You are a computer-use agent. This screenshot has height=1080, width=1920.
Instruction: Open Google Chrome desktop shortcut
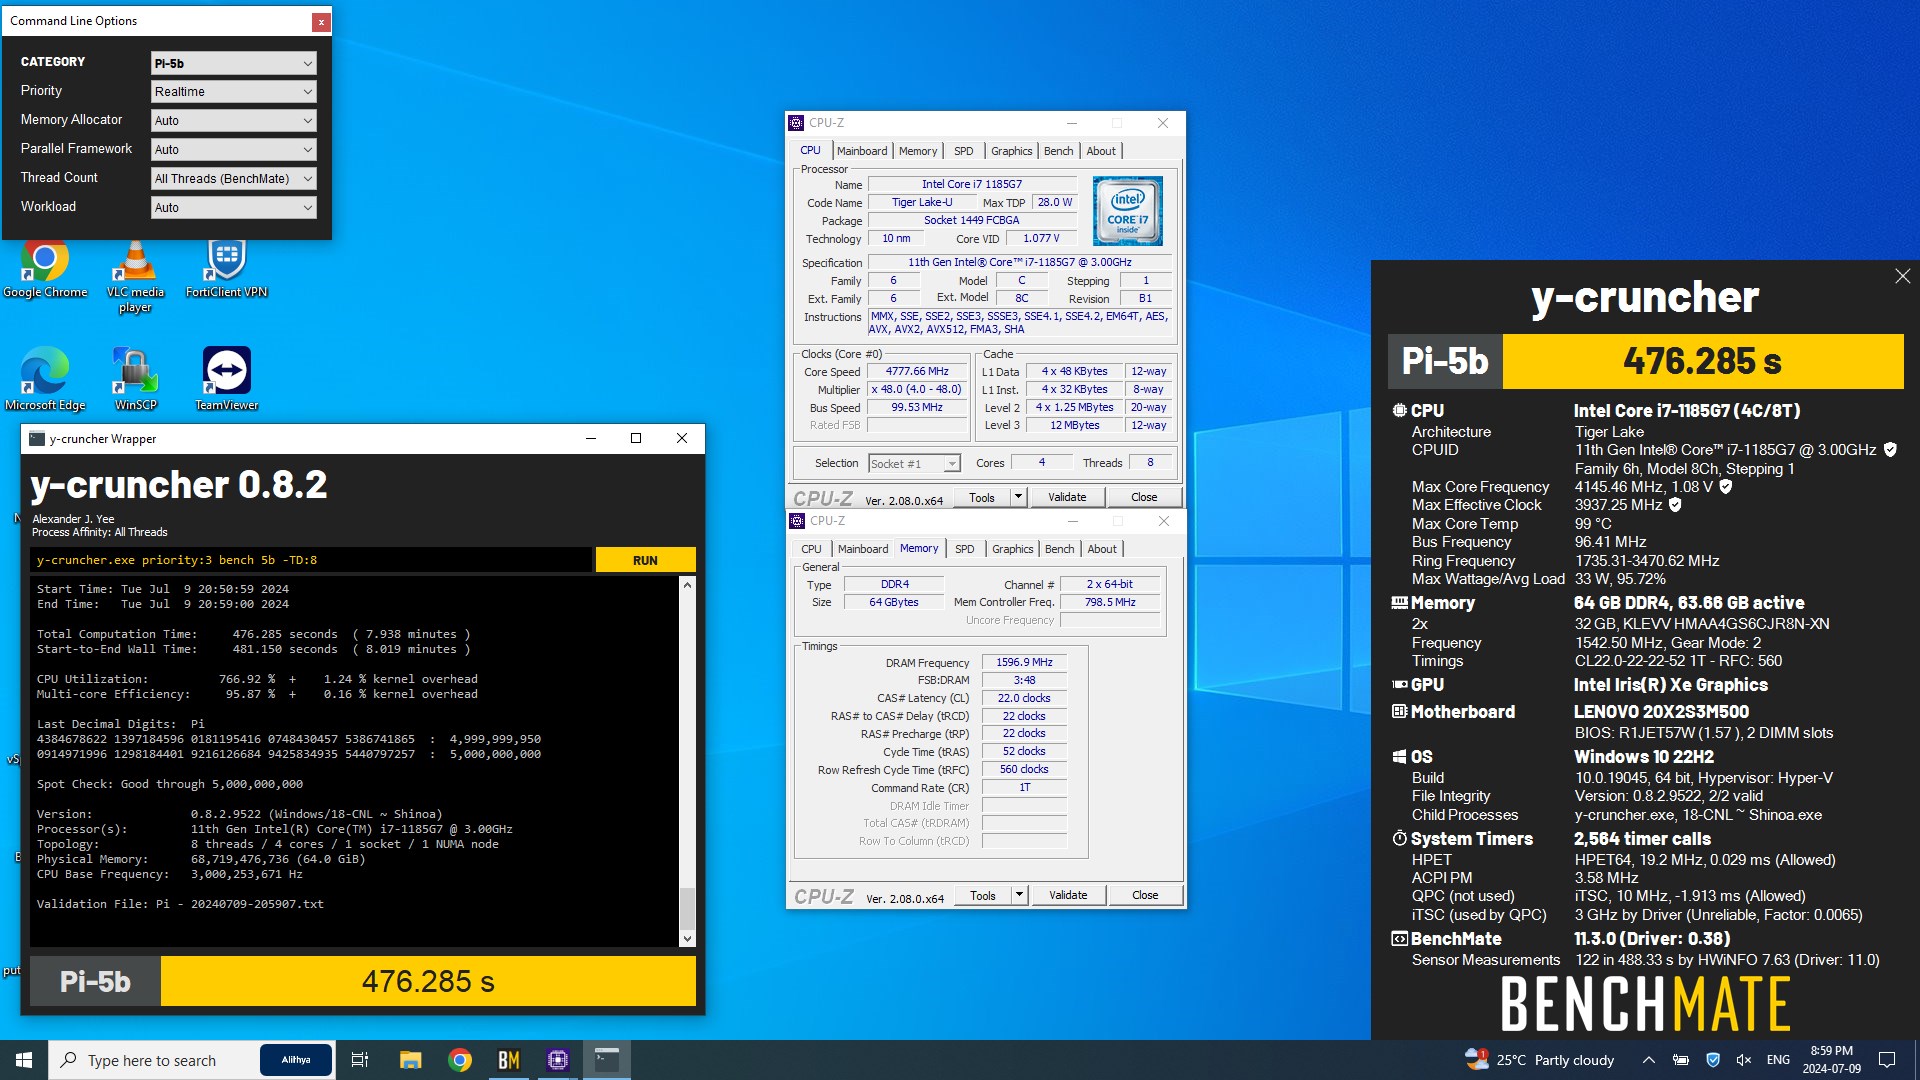[x=45, y=270]
